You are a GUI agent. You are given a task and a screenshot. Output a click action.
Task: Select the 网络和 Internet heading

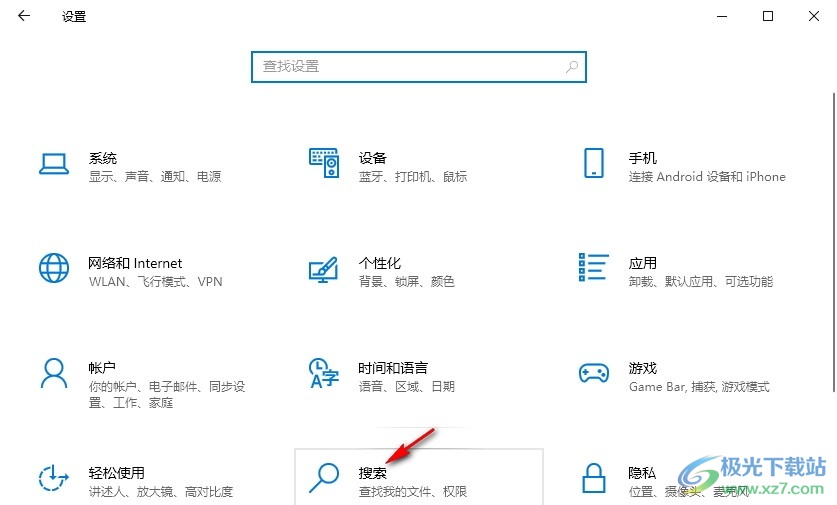[135, 263]
